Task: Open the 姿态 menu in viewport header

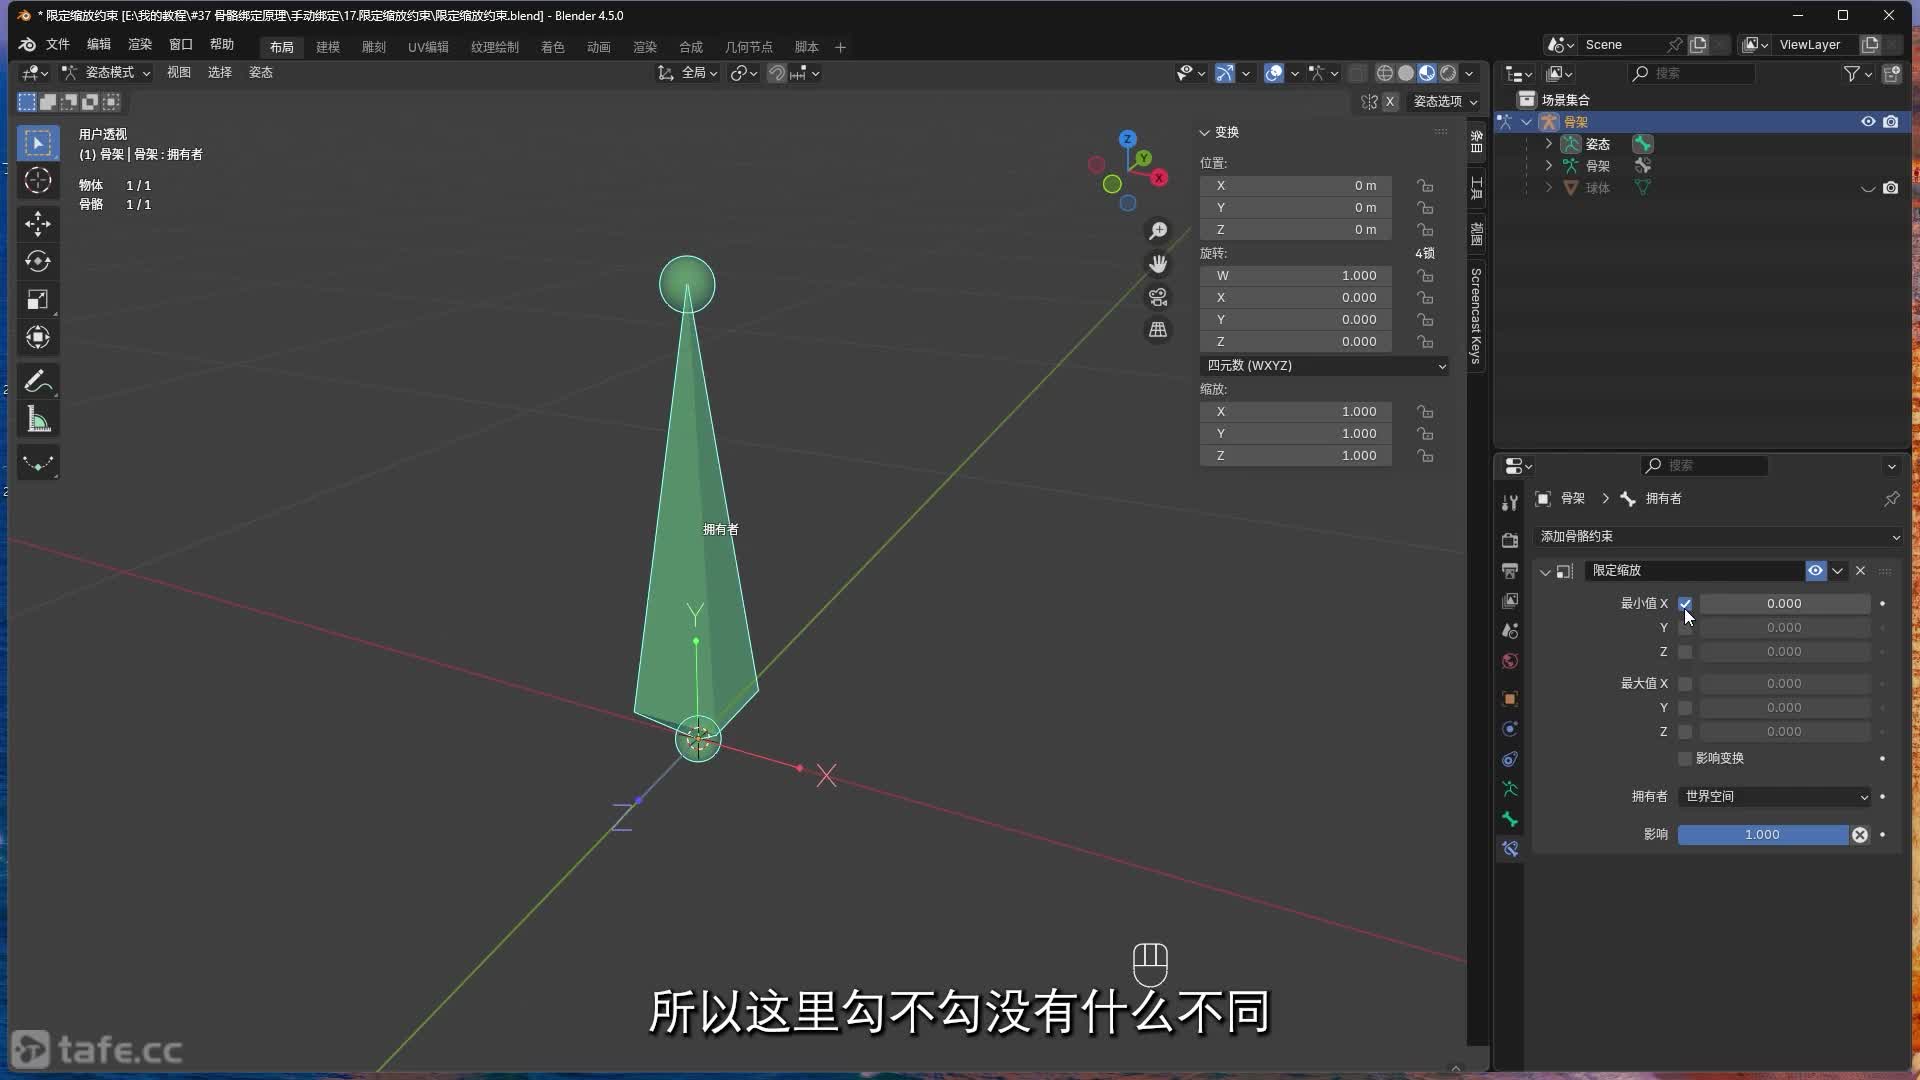Action: pyautogui.click(x=261, y=73)
